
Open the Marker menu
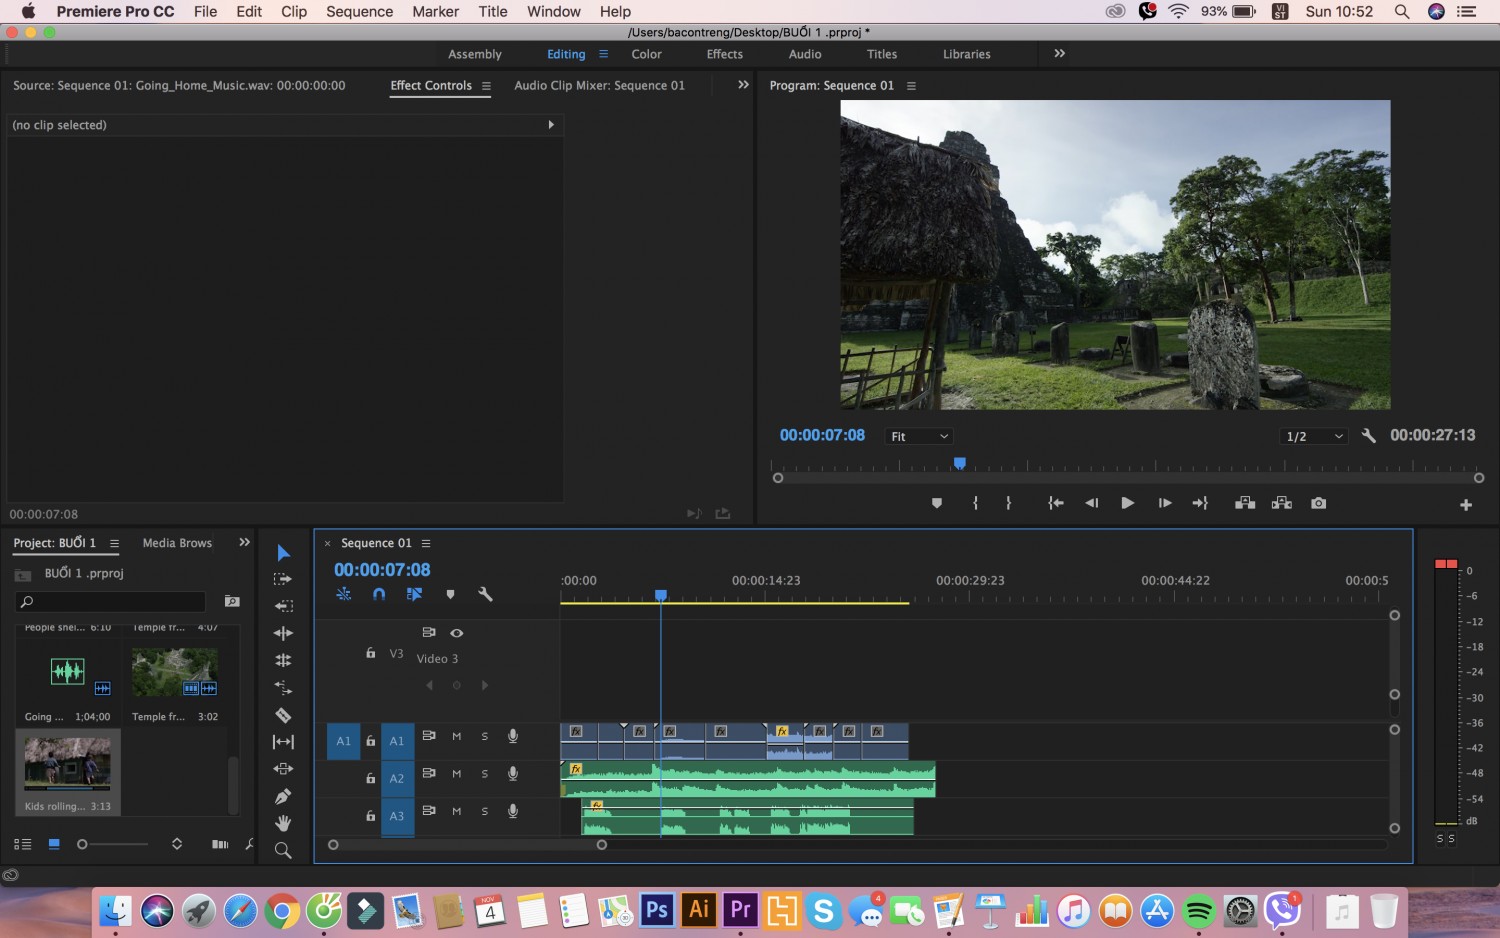point(435,11)
